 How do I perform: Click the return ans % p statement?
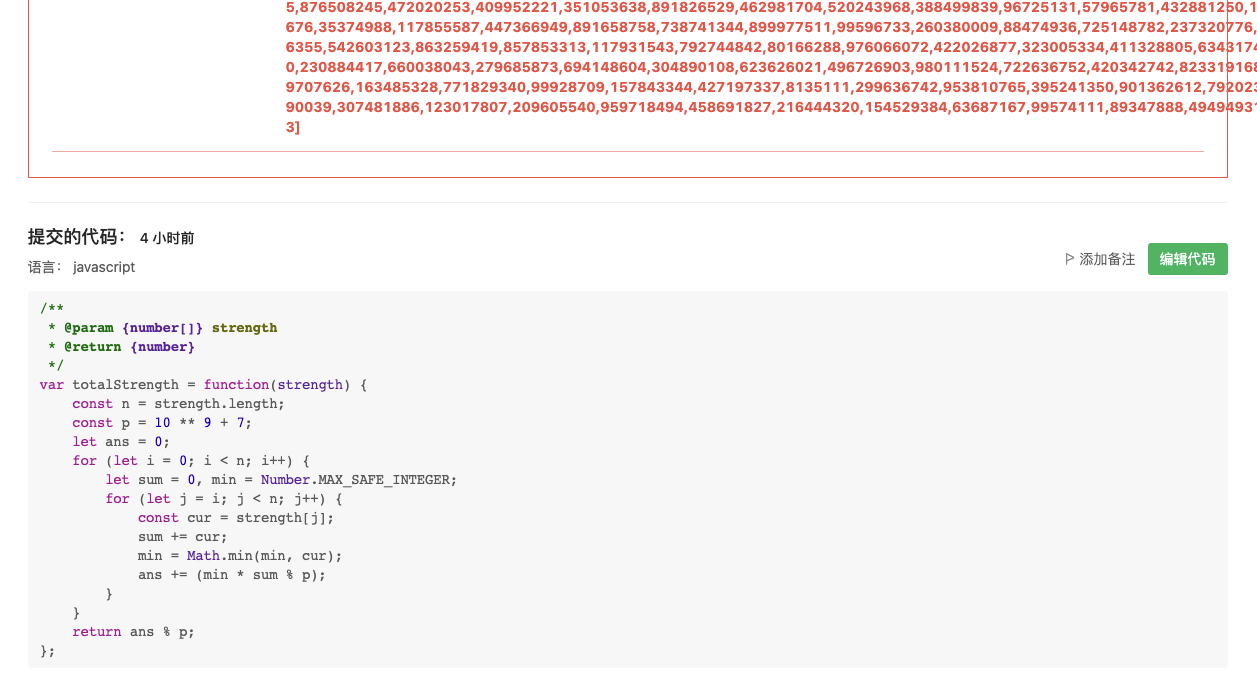pyautogui.click(x=133, y=631)
